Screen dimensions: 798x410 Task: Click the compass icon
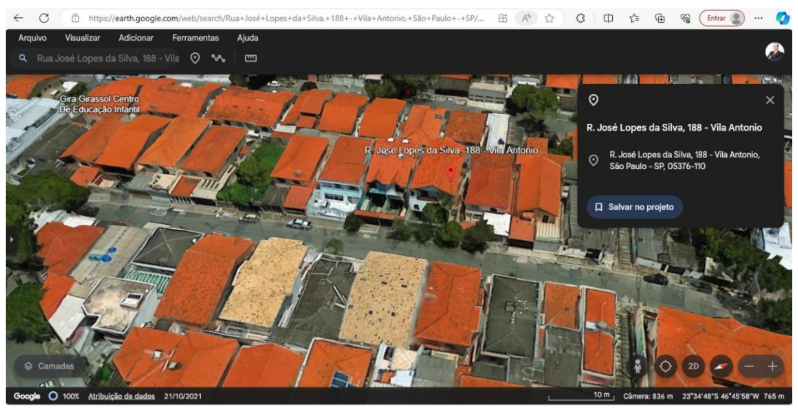click(720, 366)
